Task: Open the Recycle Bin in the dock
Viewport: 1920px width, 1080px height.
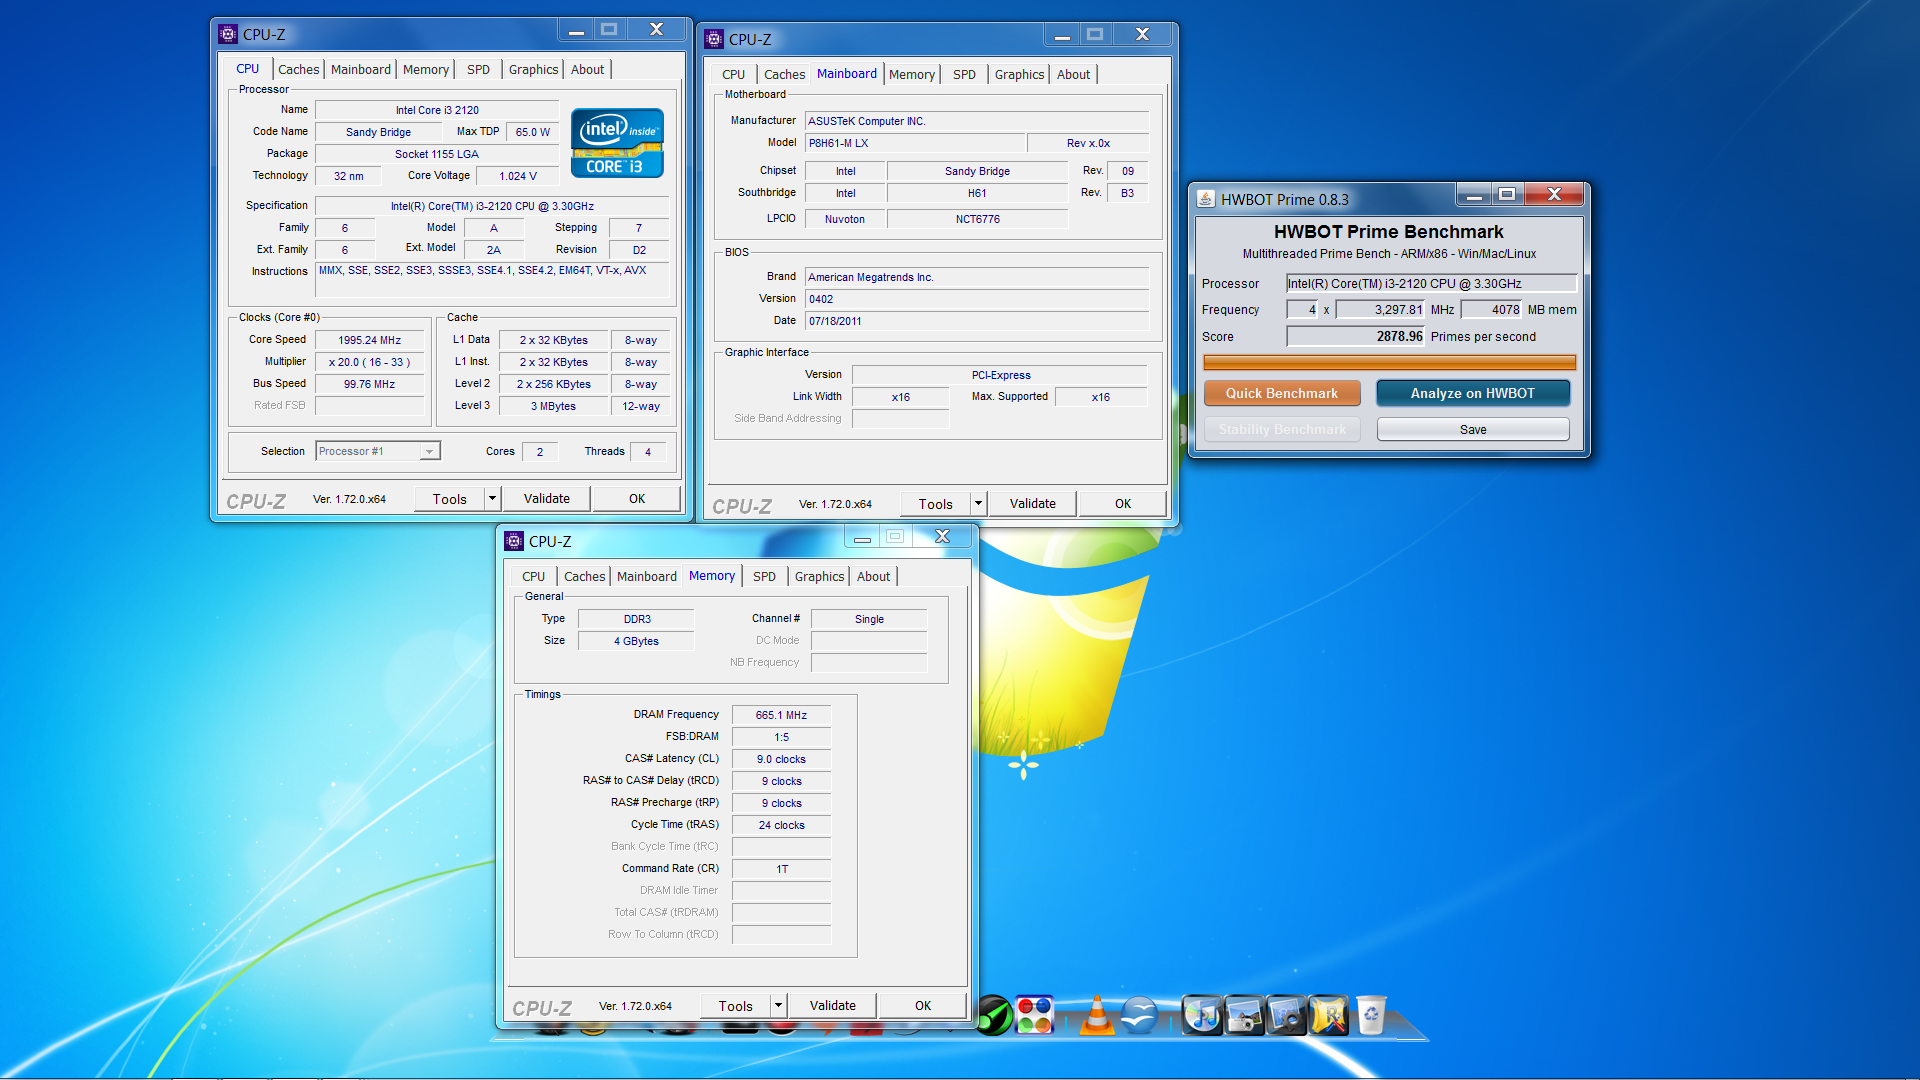Action: [x=1371, y=1016]
